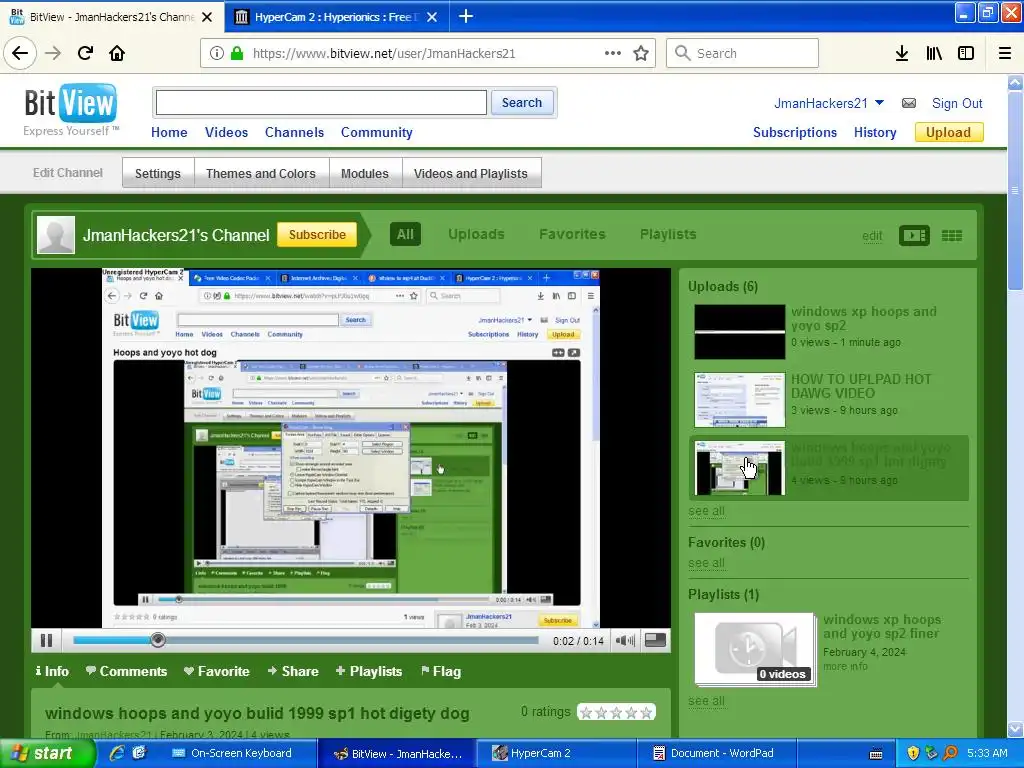Open the BitView inbox envelope icon

908,103
